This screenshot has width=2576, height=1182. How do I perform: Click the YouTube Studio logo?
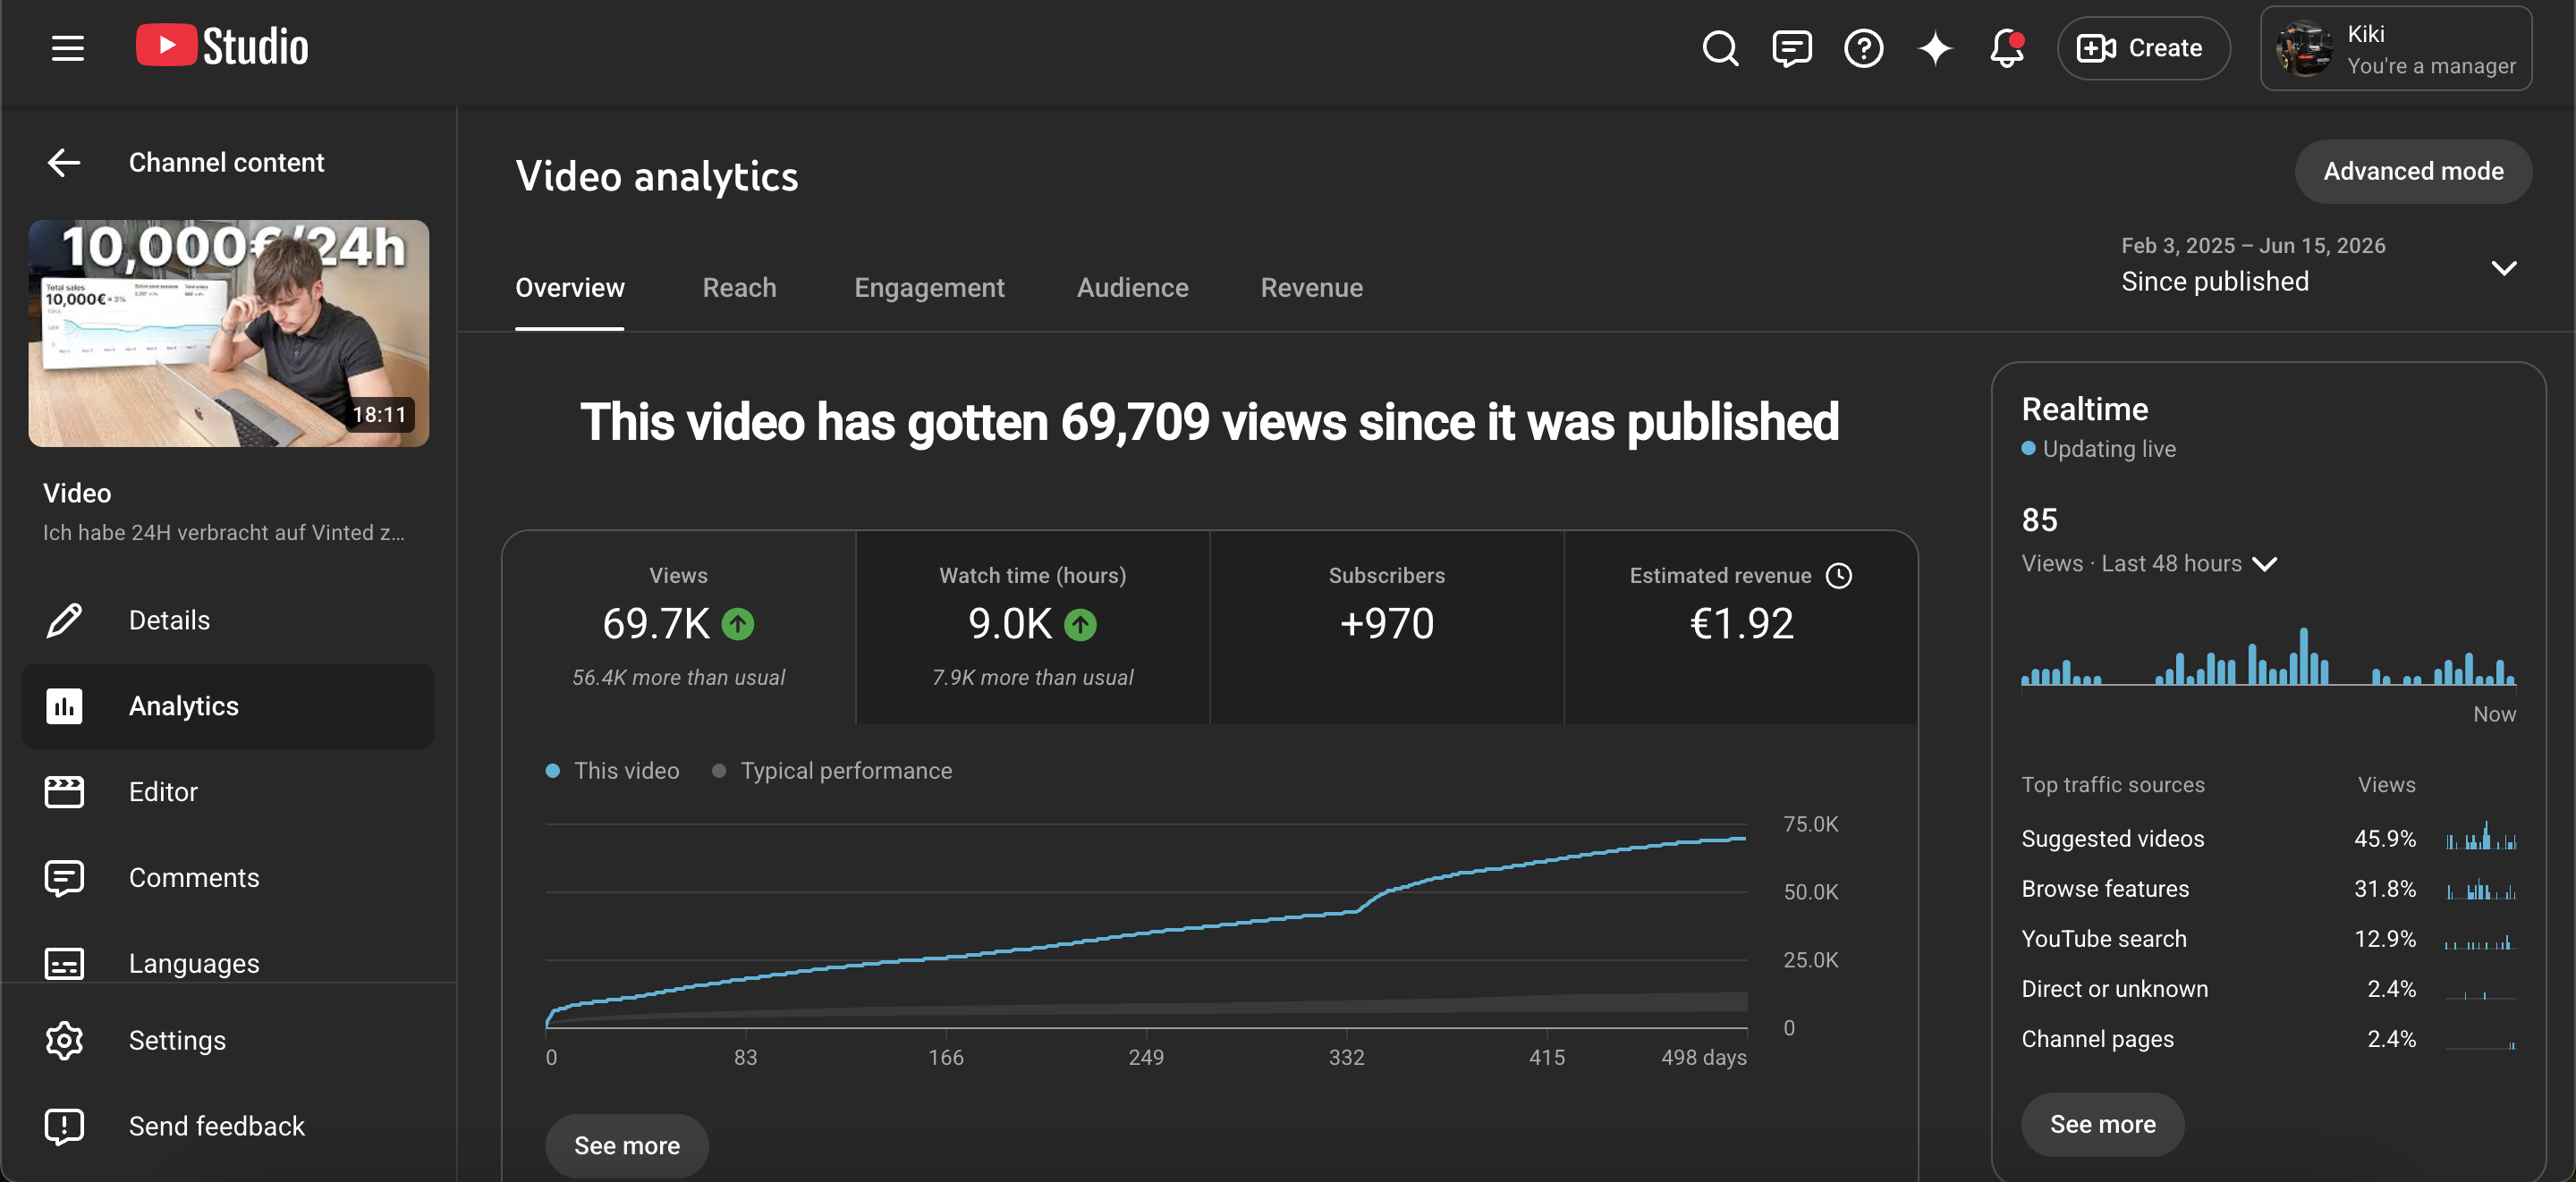pos(222,47)
